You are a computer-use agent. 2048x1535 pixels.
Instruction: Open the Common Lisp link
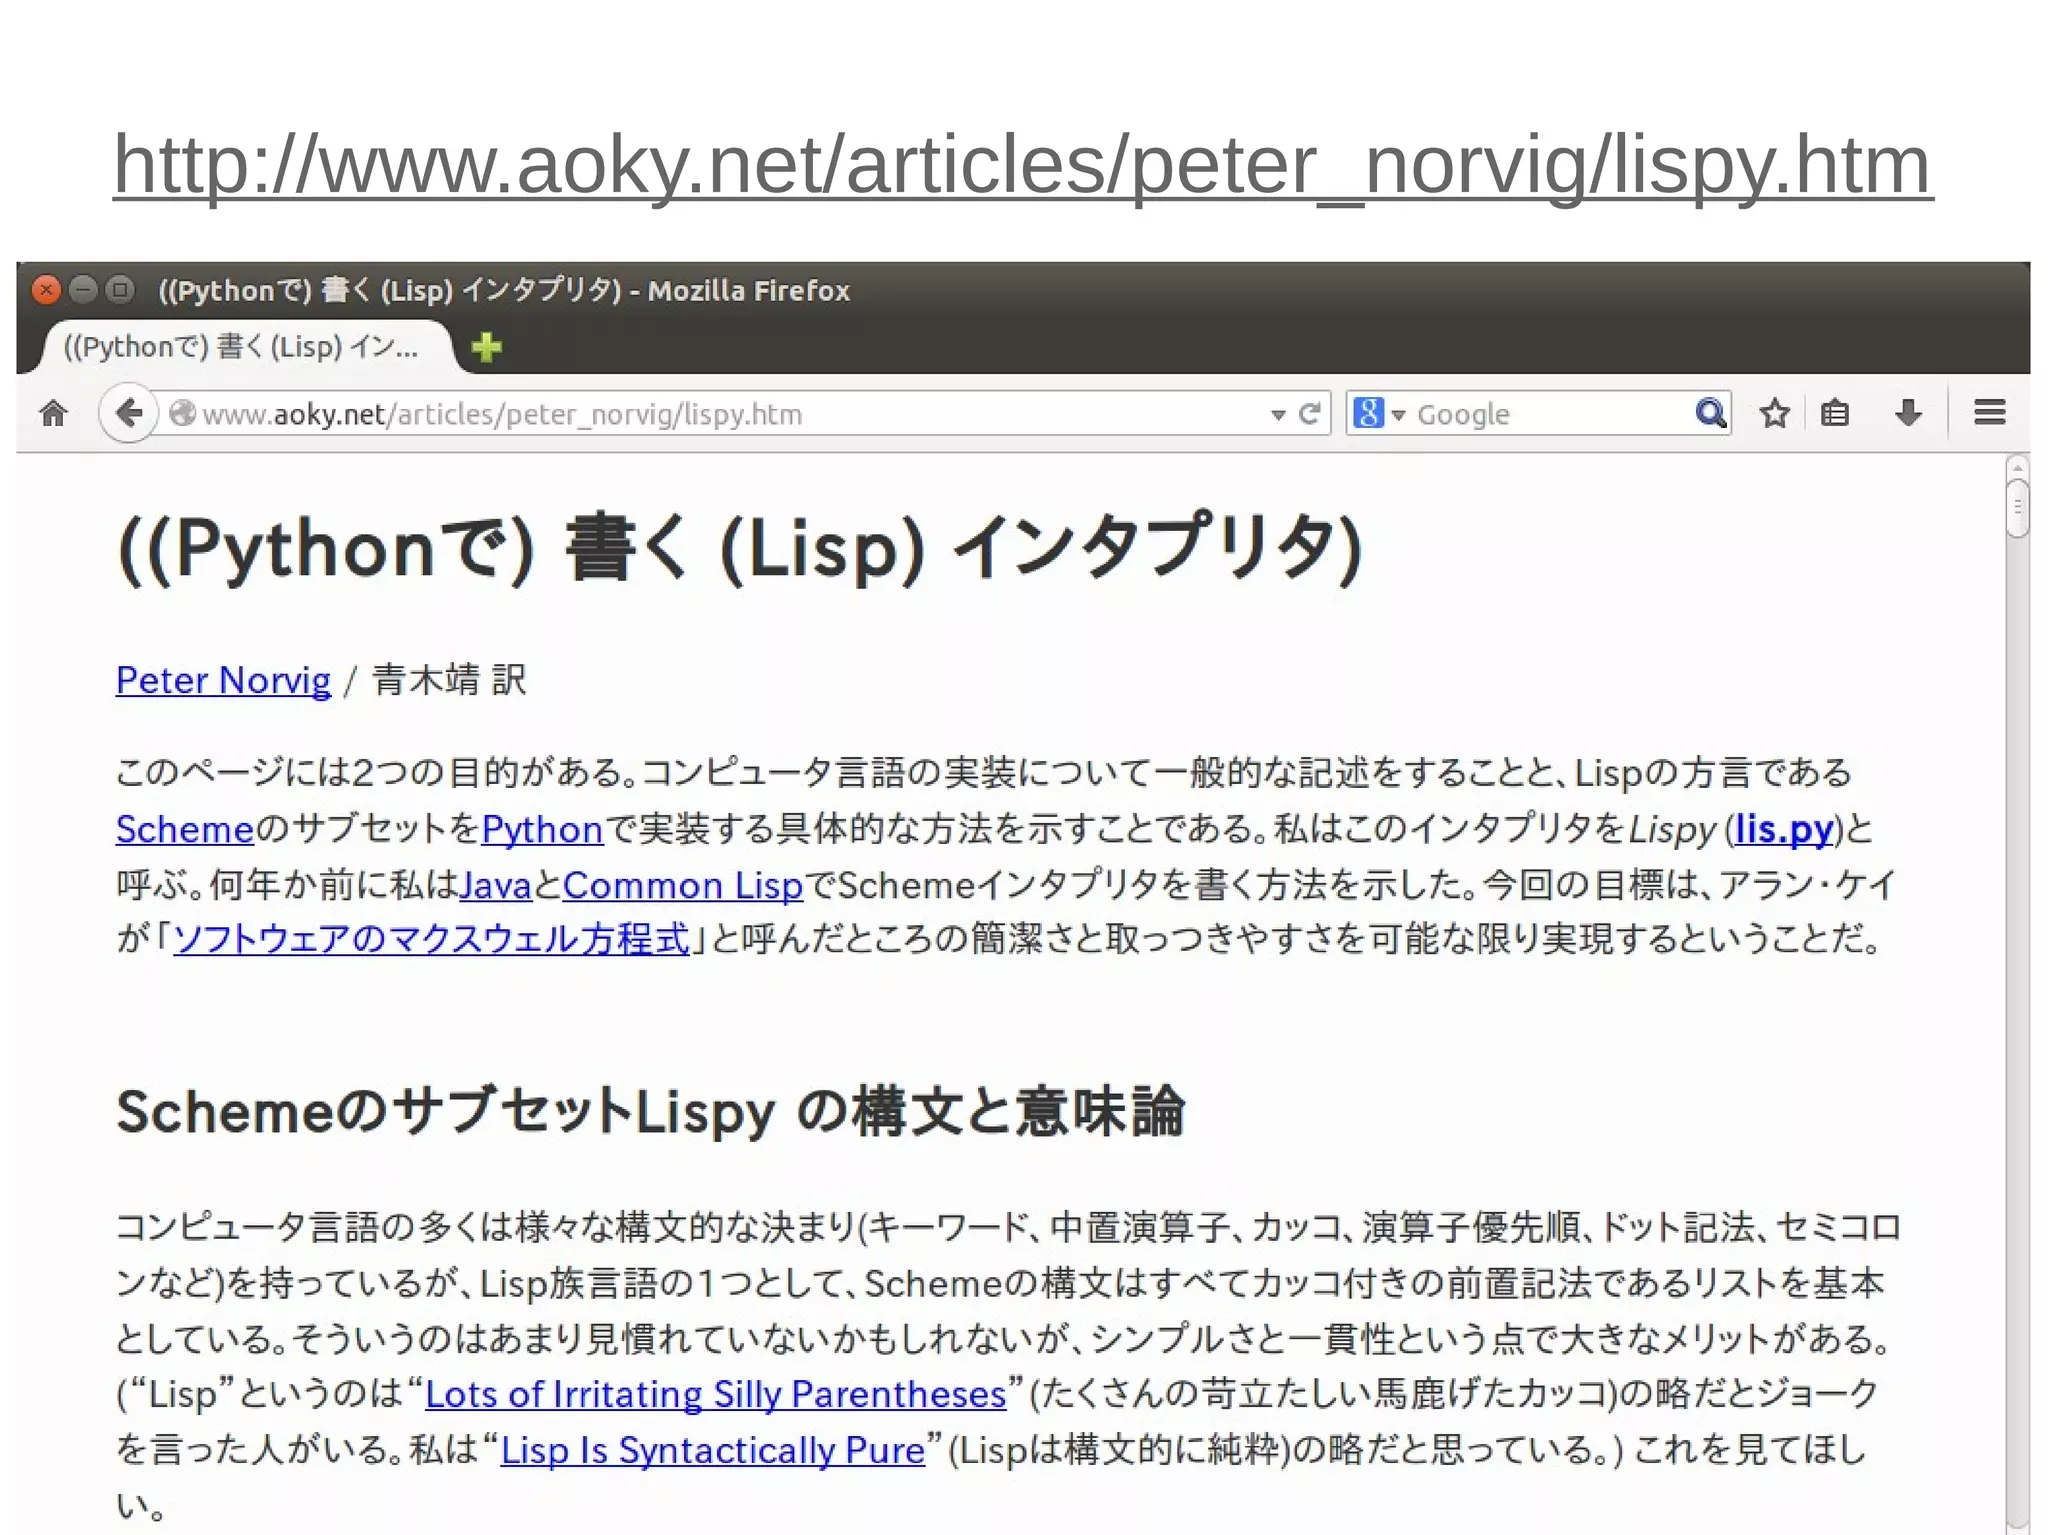click(x=683, y=885)
